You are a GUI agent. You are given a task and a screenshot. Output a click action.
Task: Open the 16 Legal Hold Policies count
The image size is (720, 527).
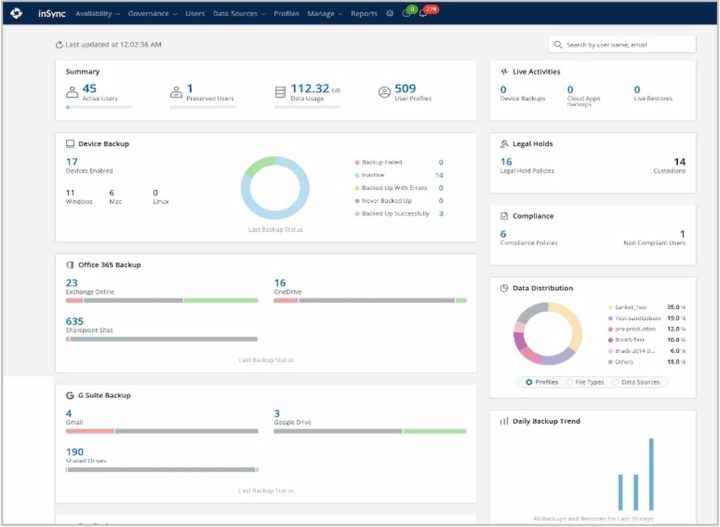coord(506,162)
